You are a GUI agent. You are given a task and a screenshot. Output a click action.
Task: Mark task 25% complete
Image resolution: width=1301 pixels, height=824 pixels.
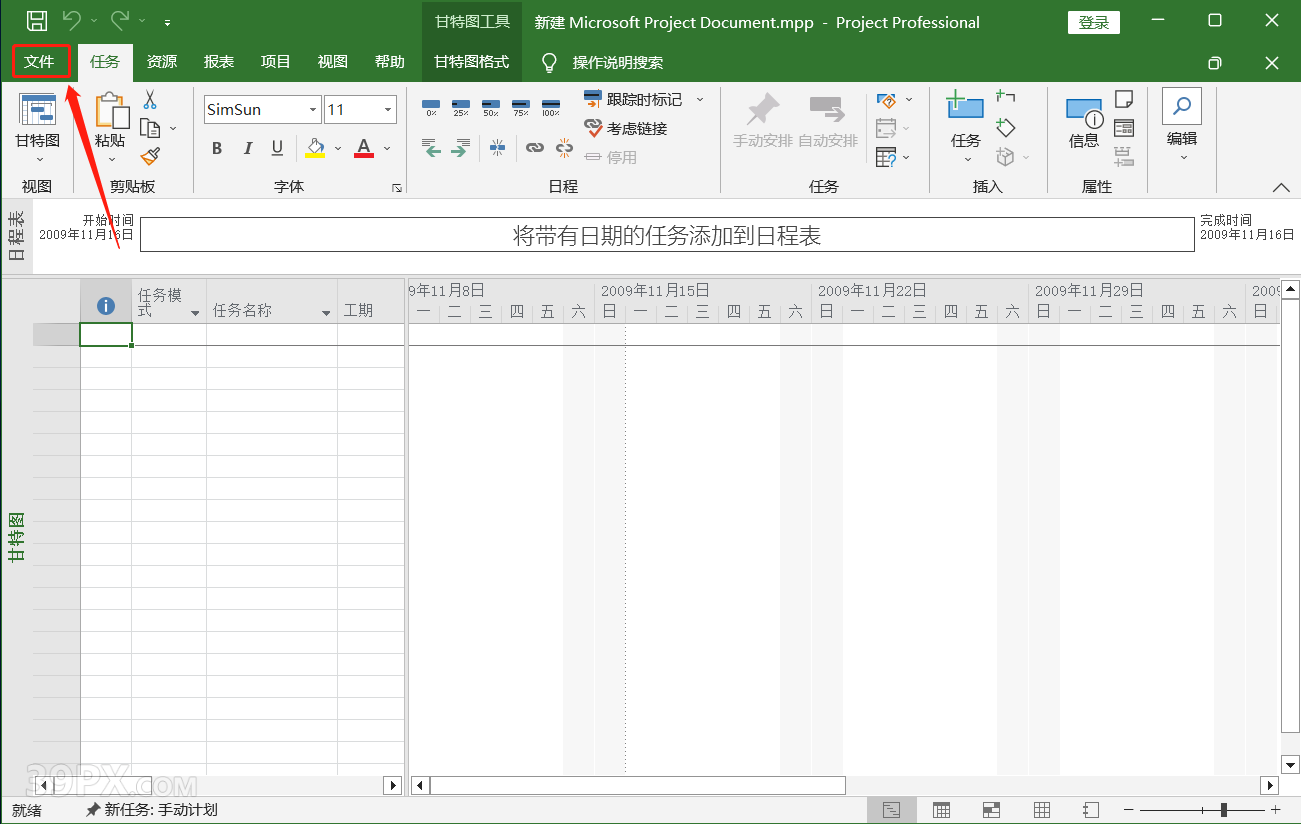click(461, 108)
